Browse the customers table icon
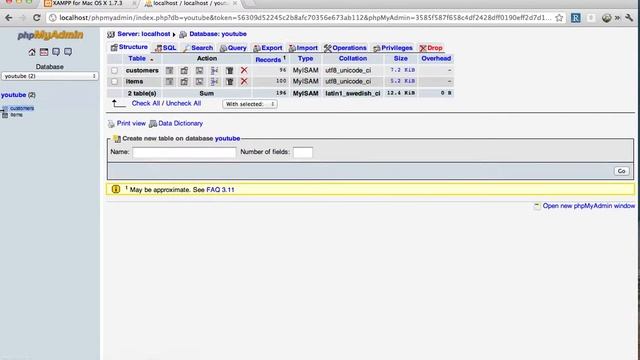The image size is (640, 360). point(169,70)
